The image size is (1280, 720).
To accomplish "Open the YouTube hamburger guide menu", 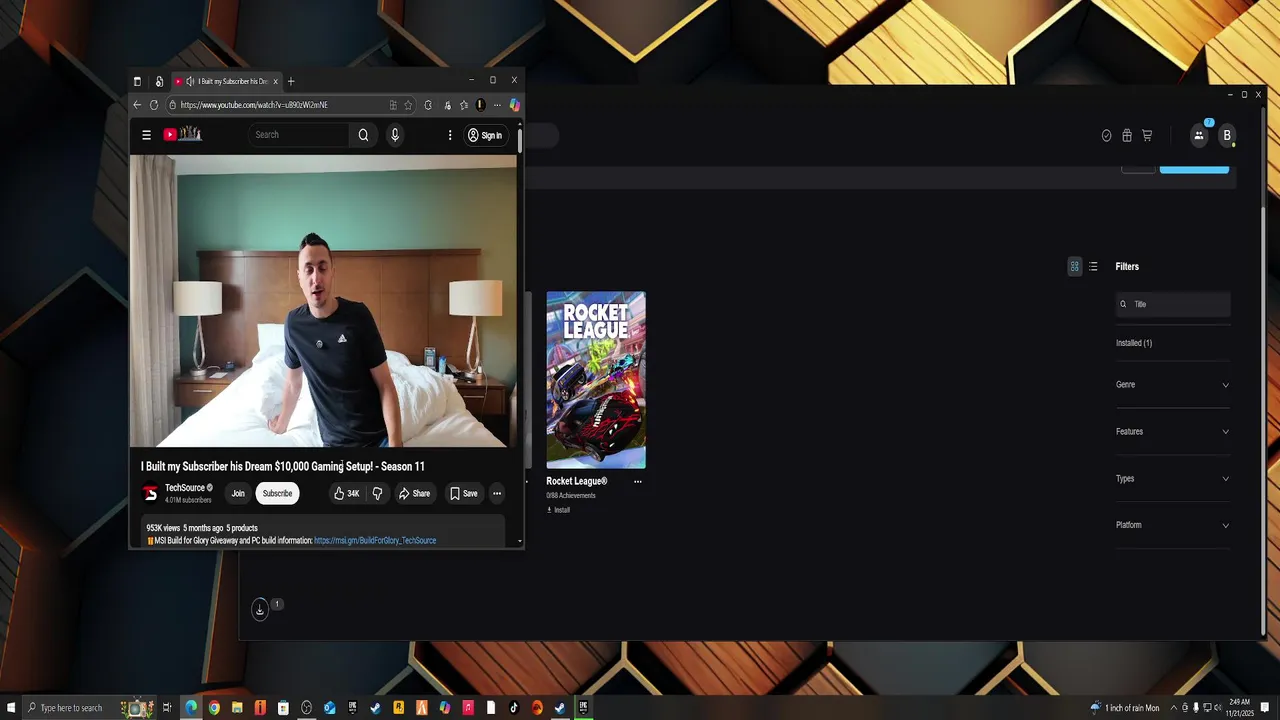I will click(146, 135).
